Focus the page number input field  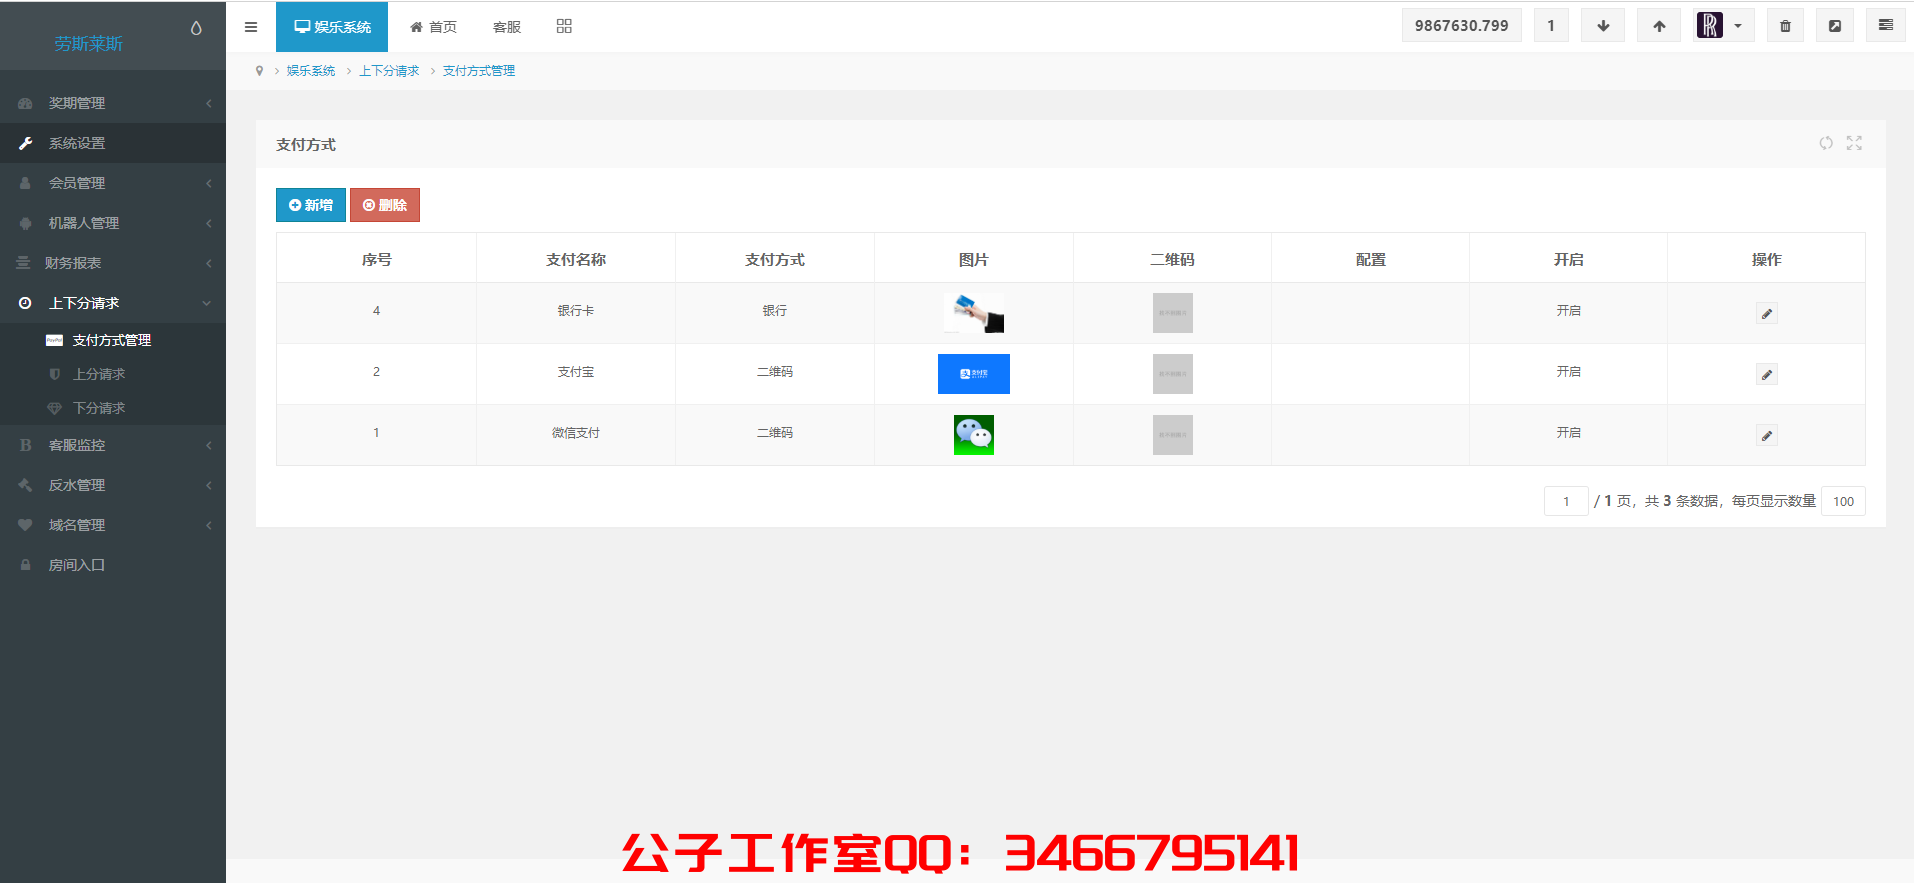[1566, 501]
